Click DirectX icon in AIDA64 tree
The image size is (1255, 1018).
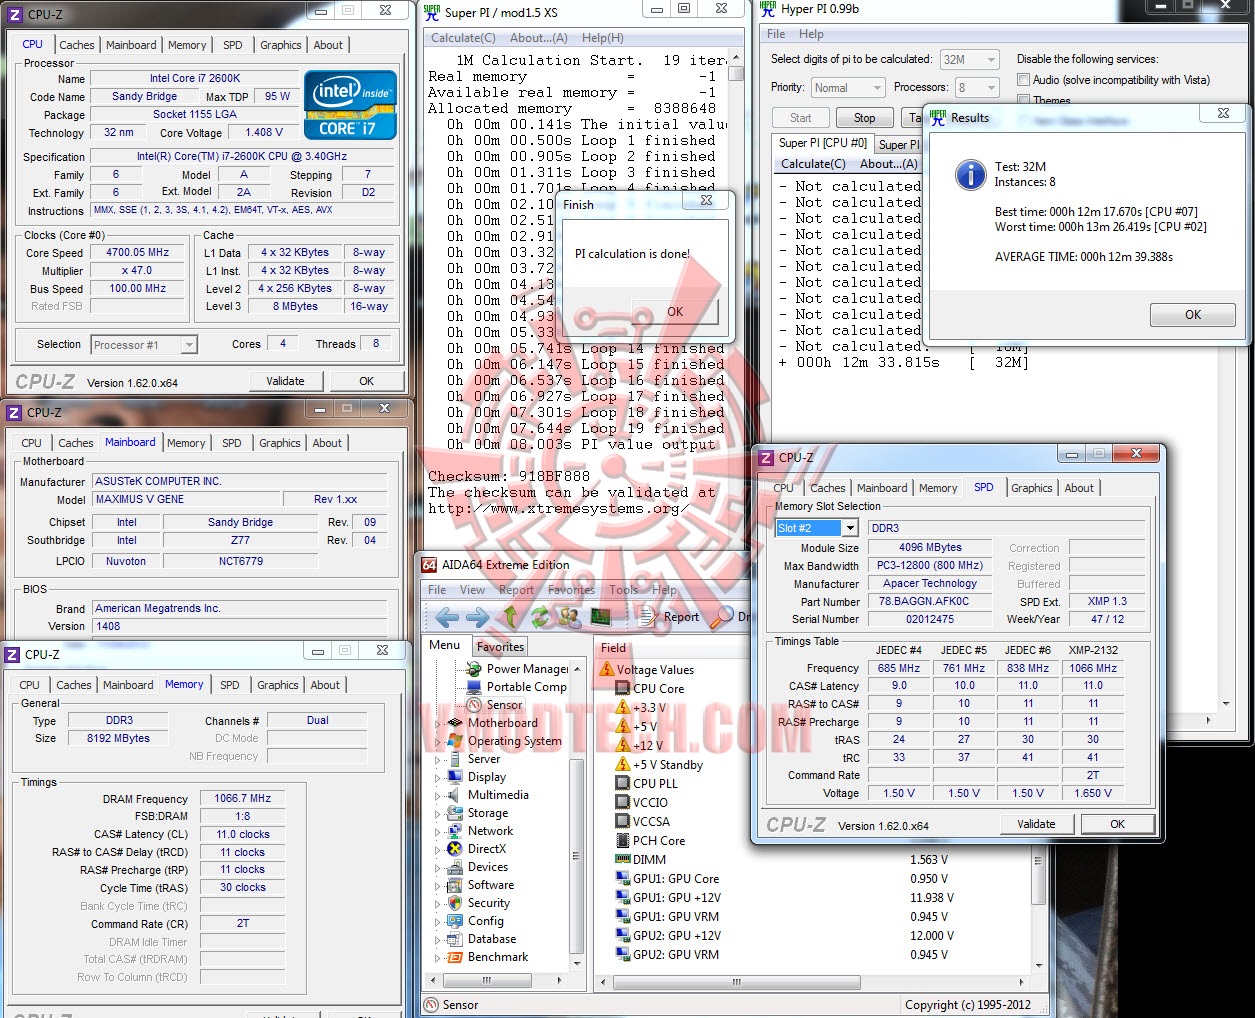pyautogui.click(x=456, y=849)
